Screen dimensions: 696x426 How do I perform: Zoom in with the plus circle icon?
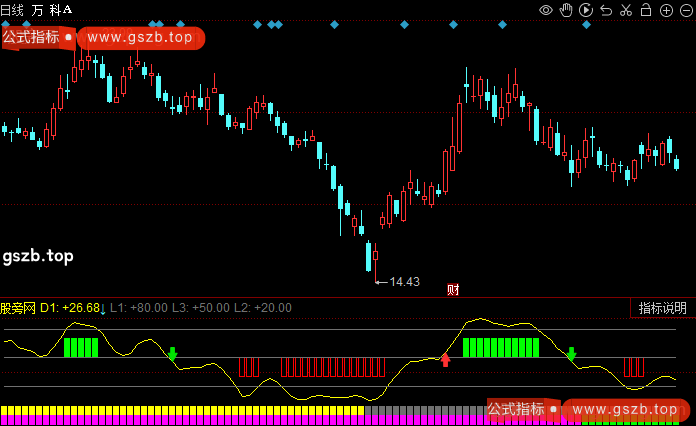coord(665,10)
